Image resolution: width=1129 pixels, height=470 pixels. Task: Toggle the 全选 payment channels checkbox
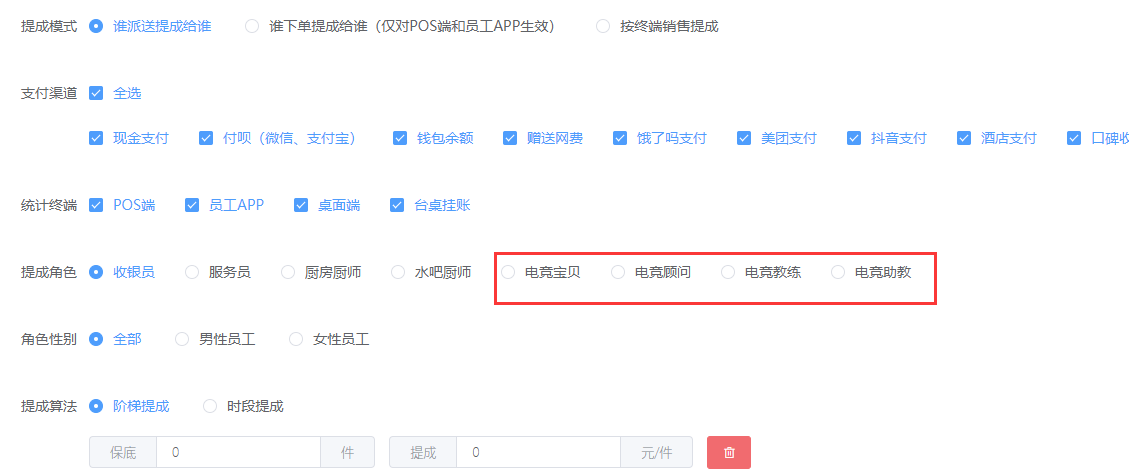click(x=96, y=93)
